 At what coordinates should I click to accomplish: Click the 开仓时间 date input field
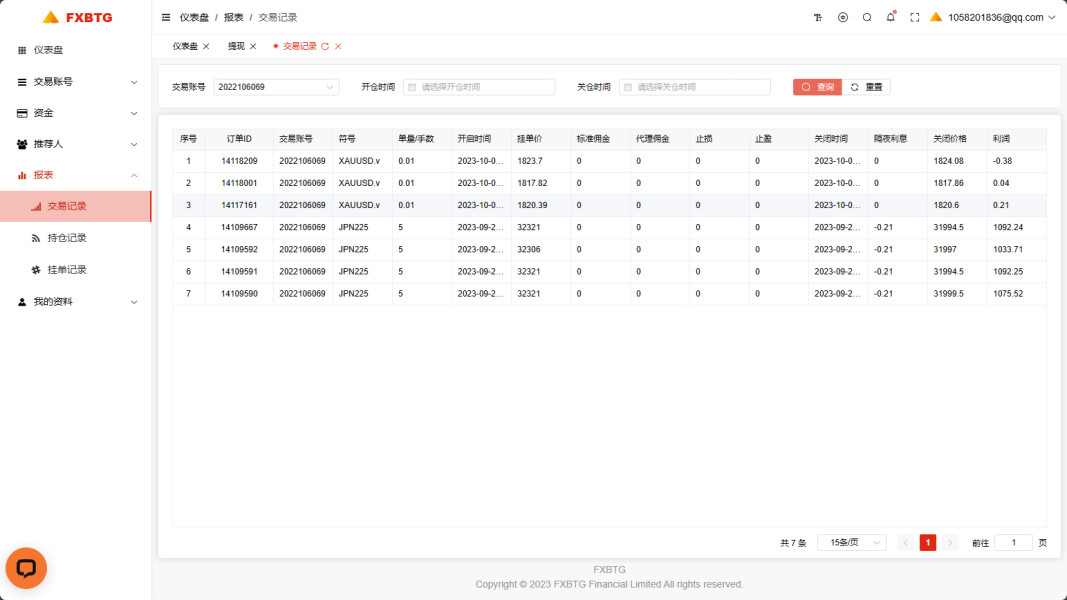[479, 87]
